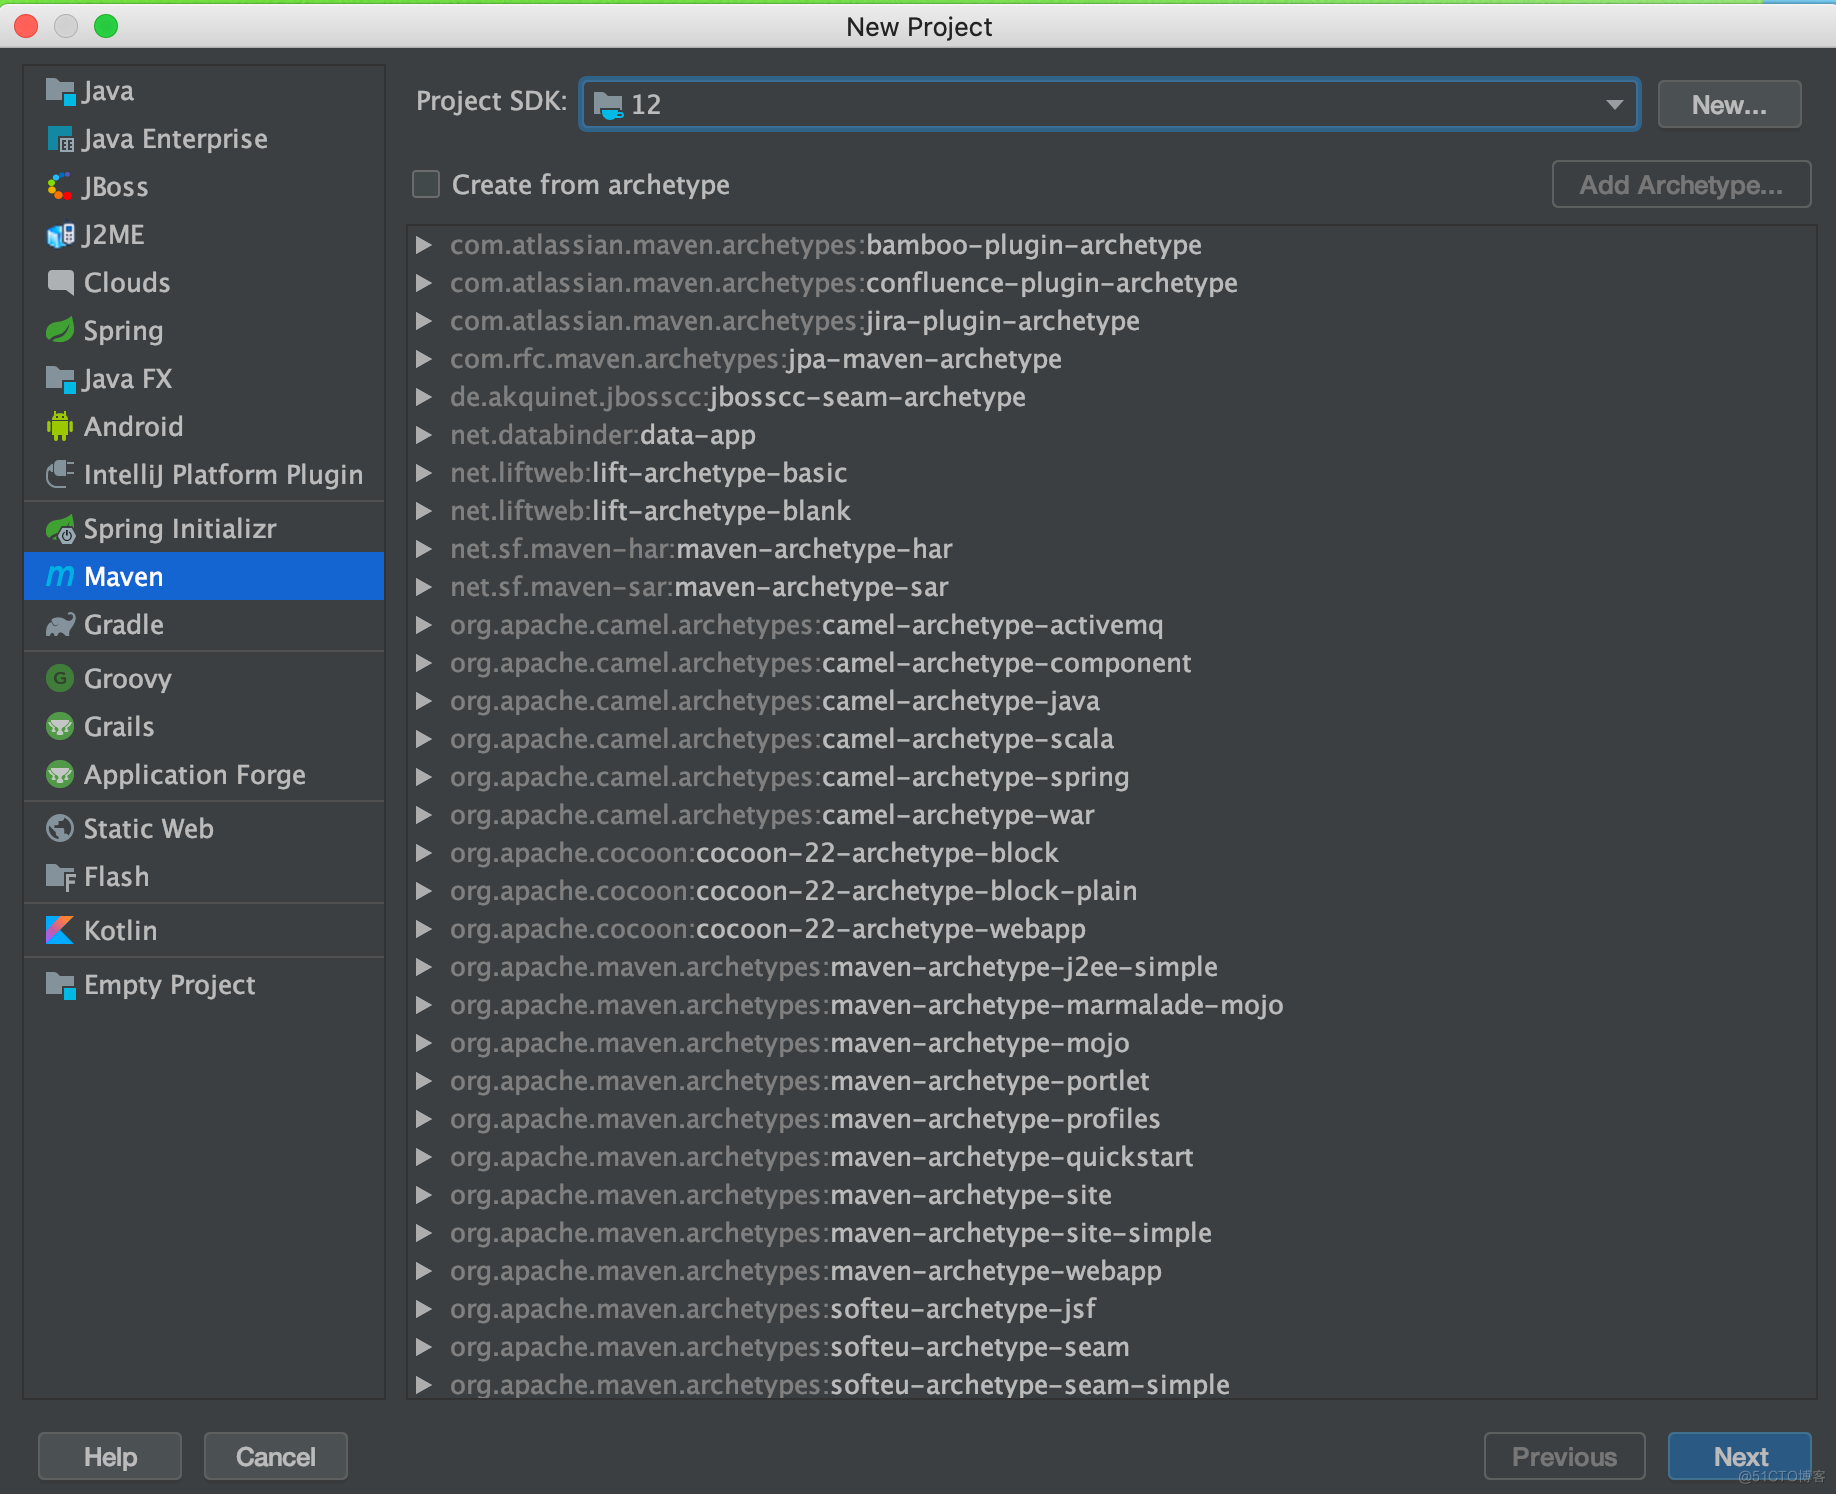This screenshot has width=1836, height=1494.
Task: Select maven-archetype-marmalade-mojo row
Action: pos(1112,1005)
